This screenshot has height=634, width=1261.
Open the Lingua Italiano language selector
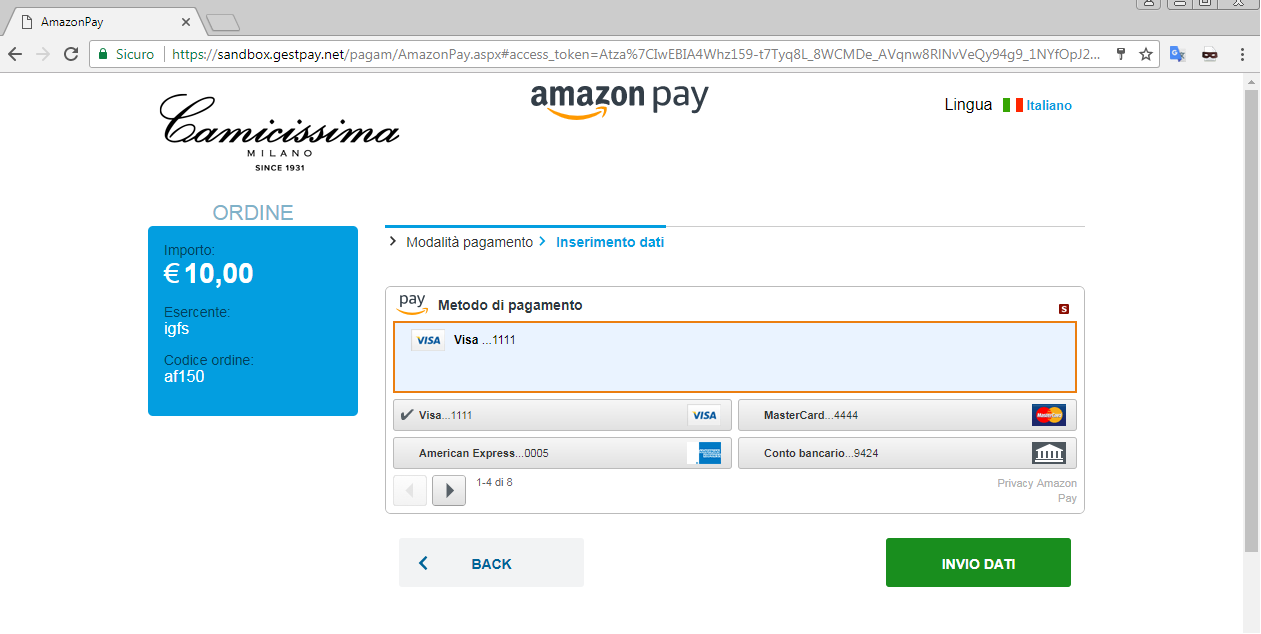1037,105
